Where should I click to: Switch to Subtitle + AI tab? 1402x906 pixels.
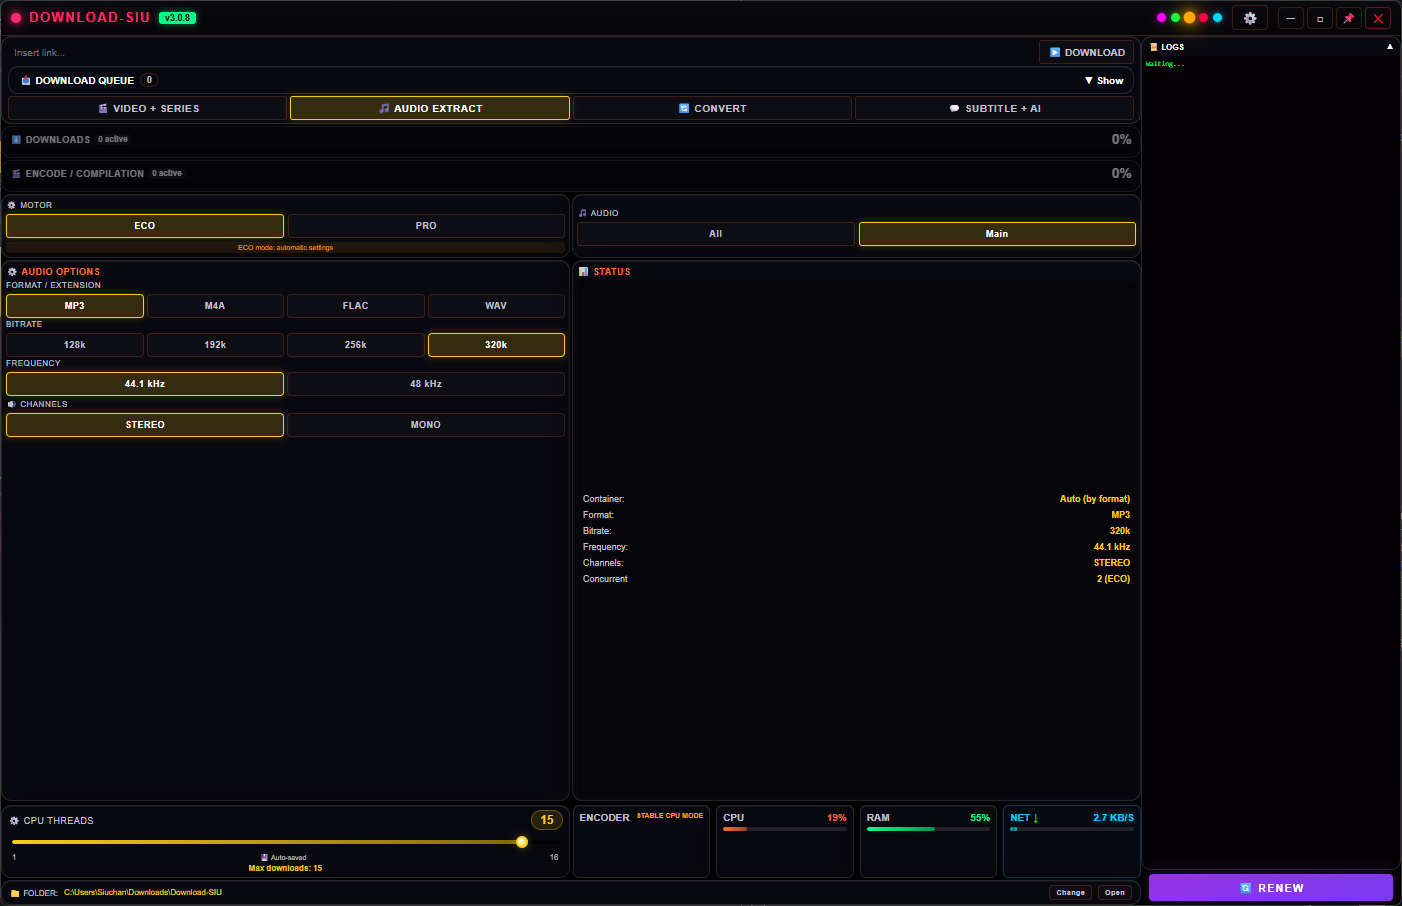tap(994, 108)
